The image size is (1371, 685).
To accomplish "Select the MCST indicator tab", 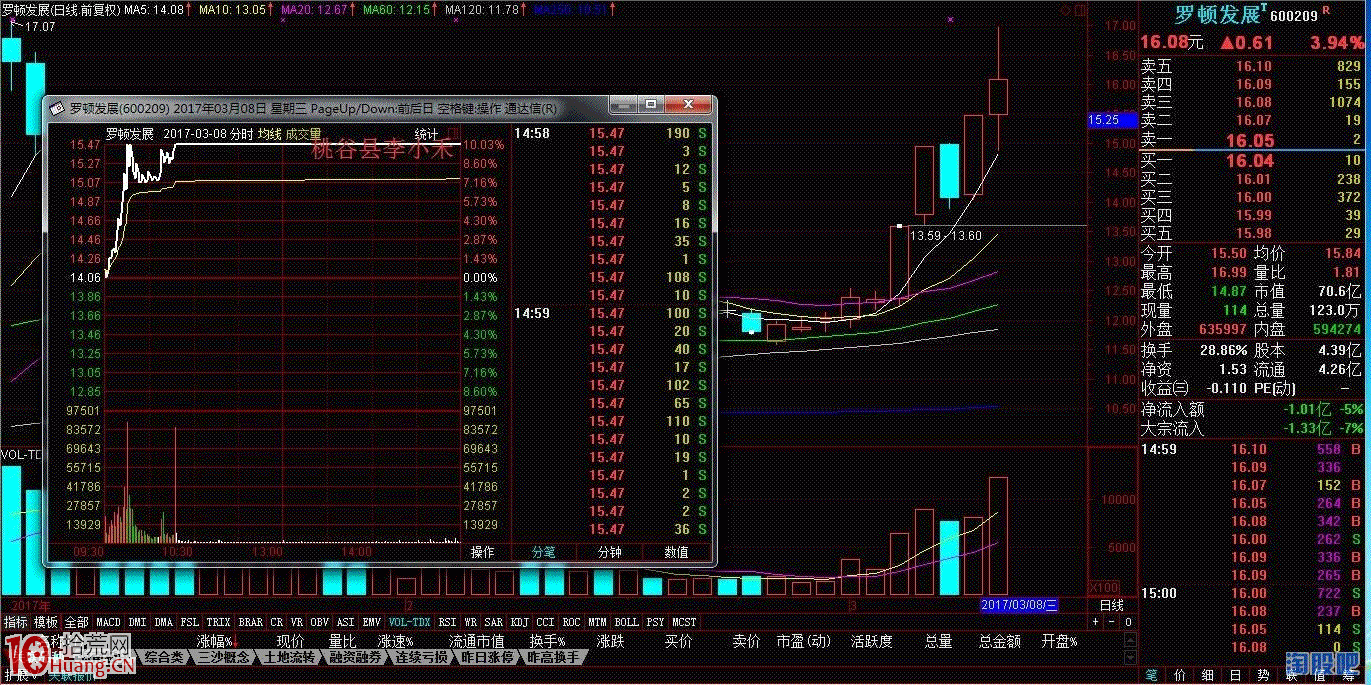I will 683,621.
